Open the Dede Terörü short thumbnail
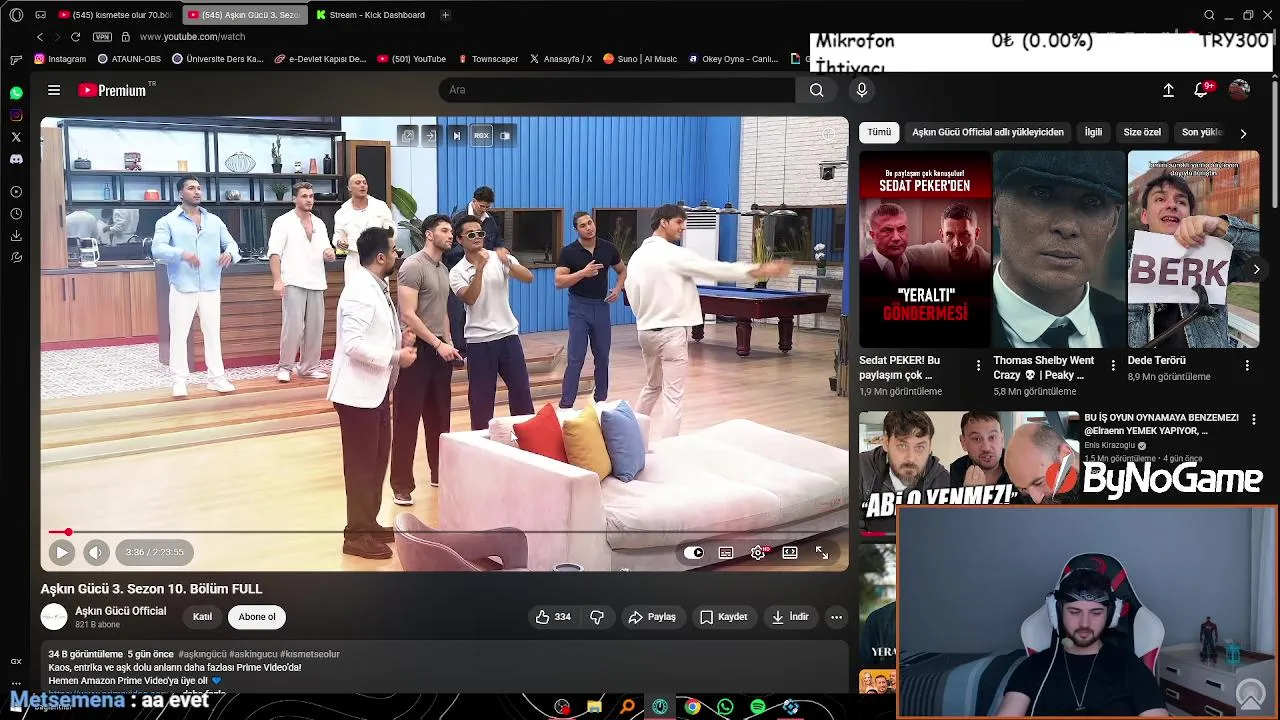 (x=1193, y=249)
